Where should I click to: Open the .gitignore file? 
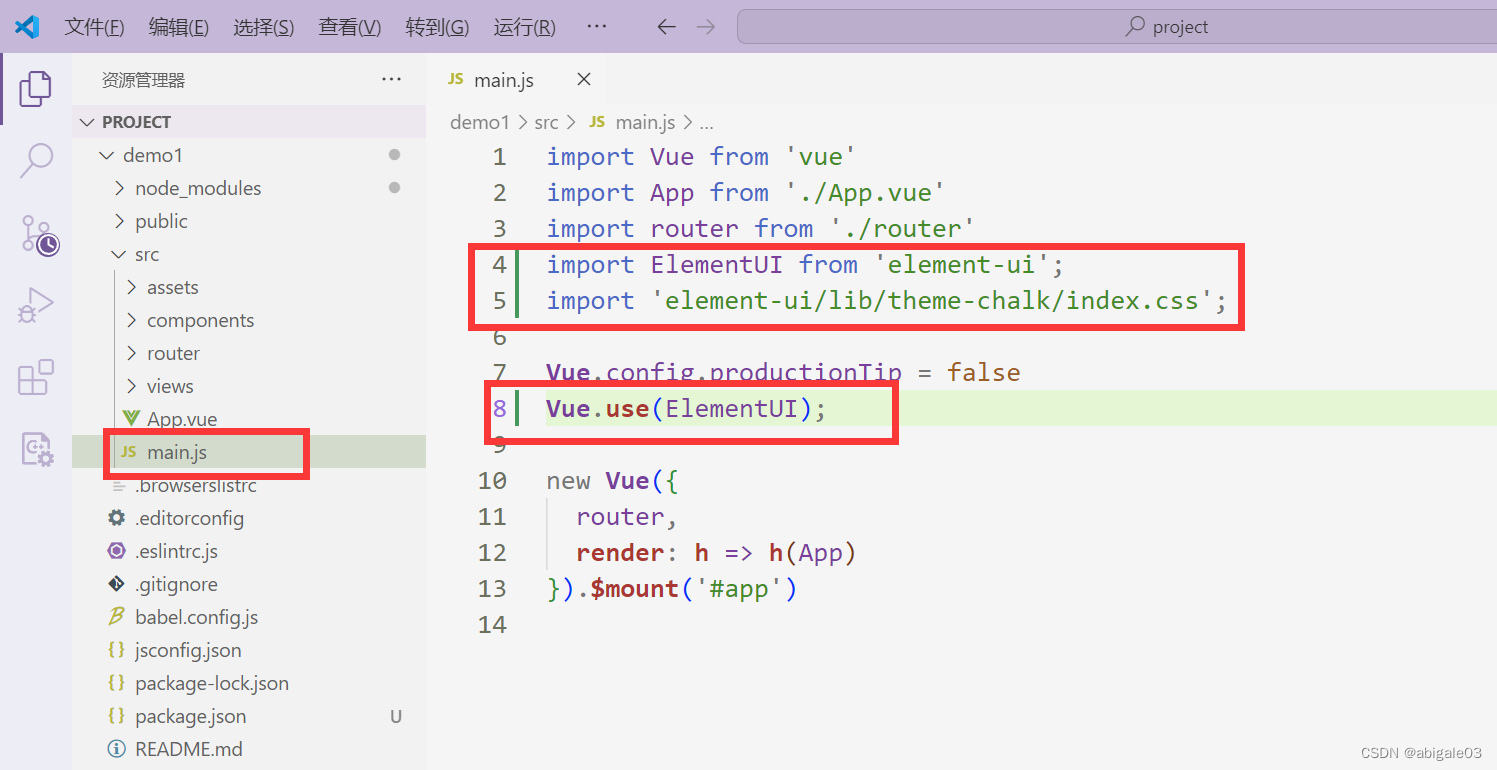pyautogui.click(x=249, y=584)
